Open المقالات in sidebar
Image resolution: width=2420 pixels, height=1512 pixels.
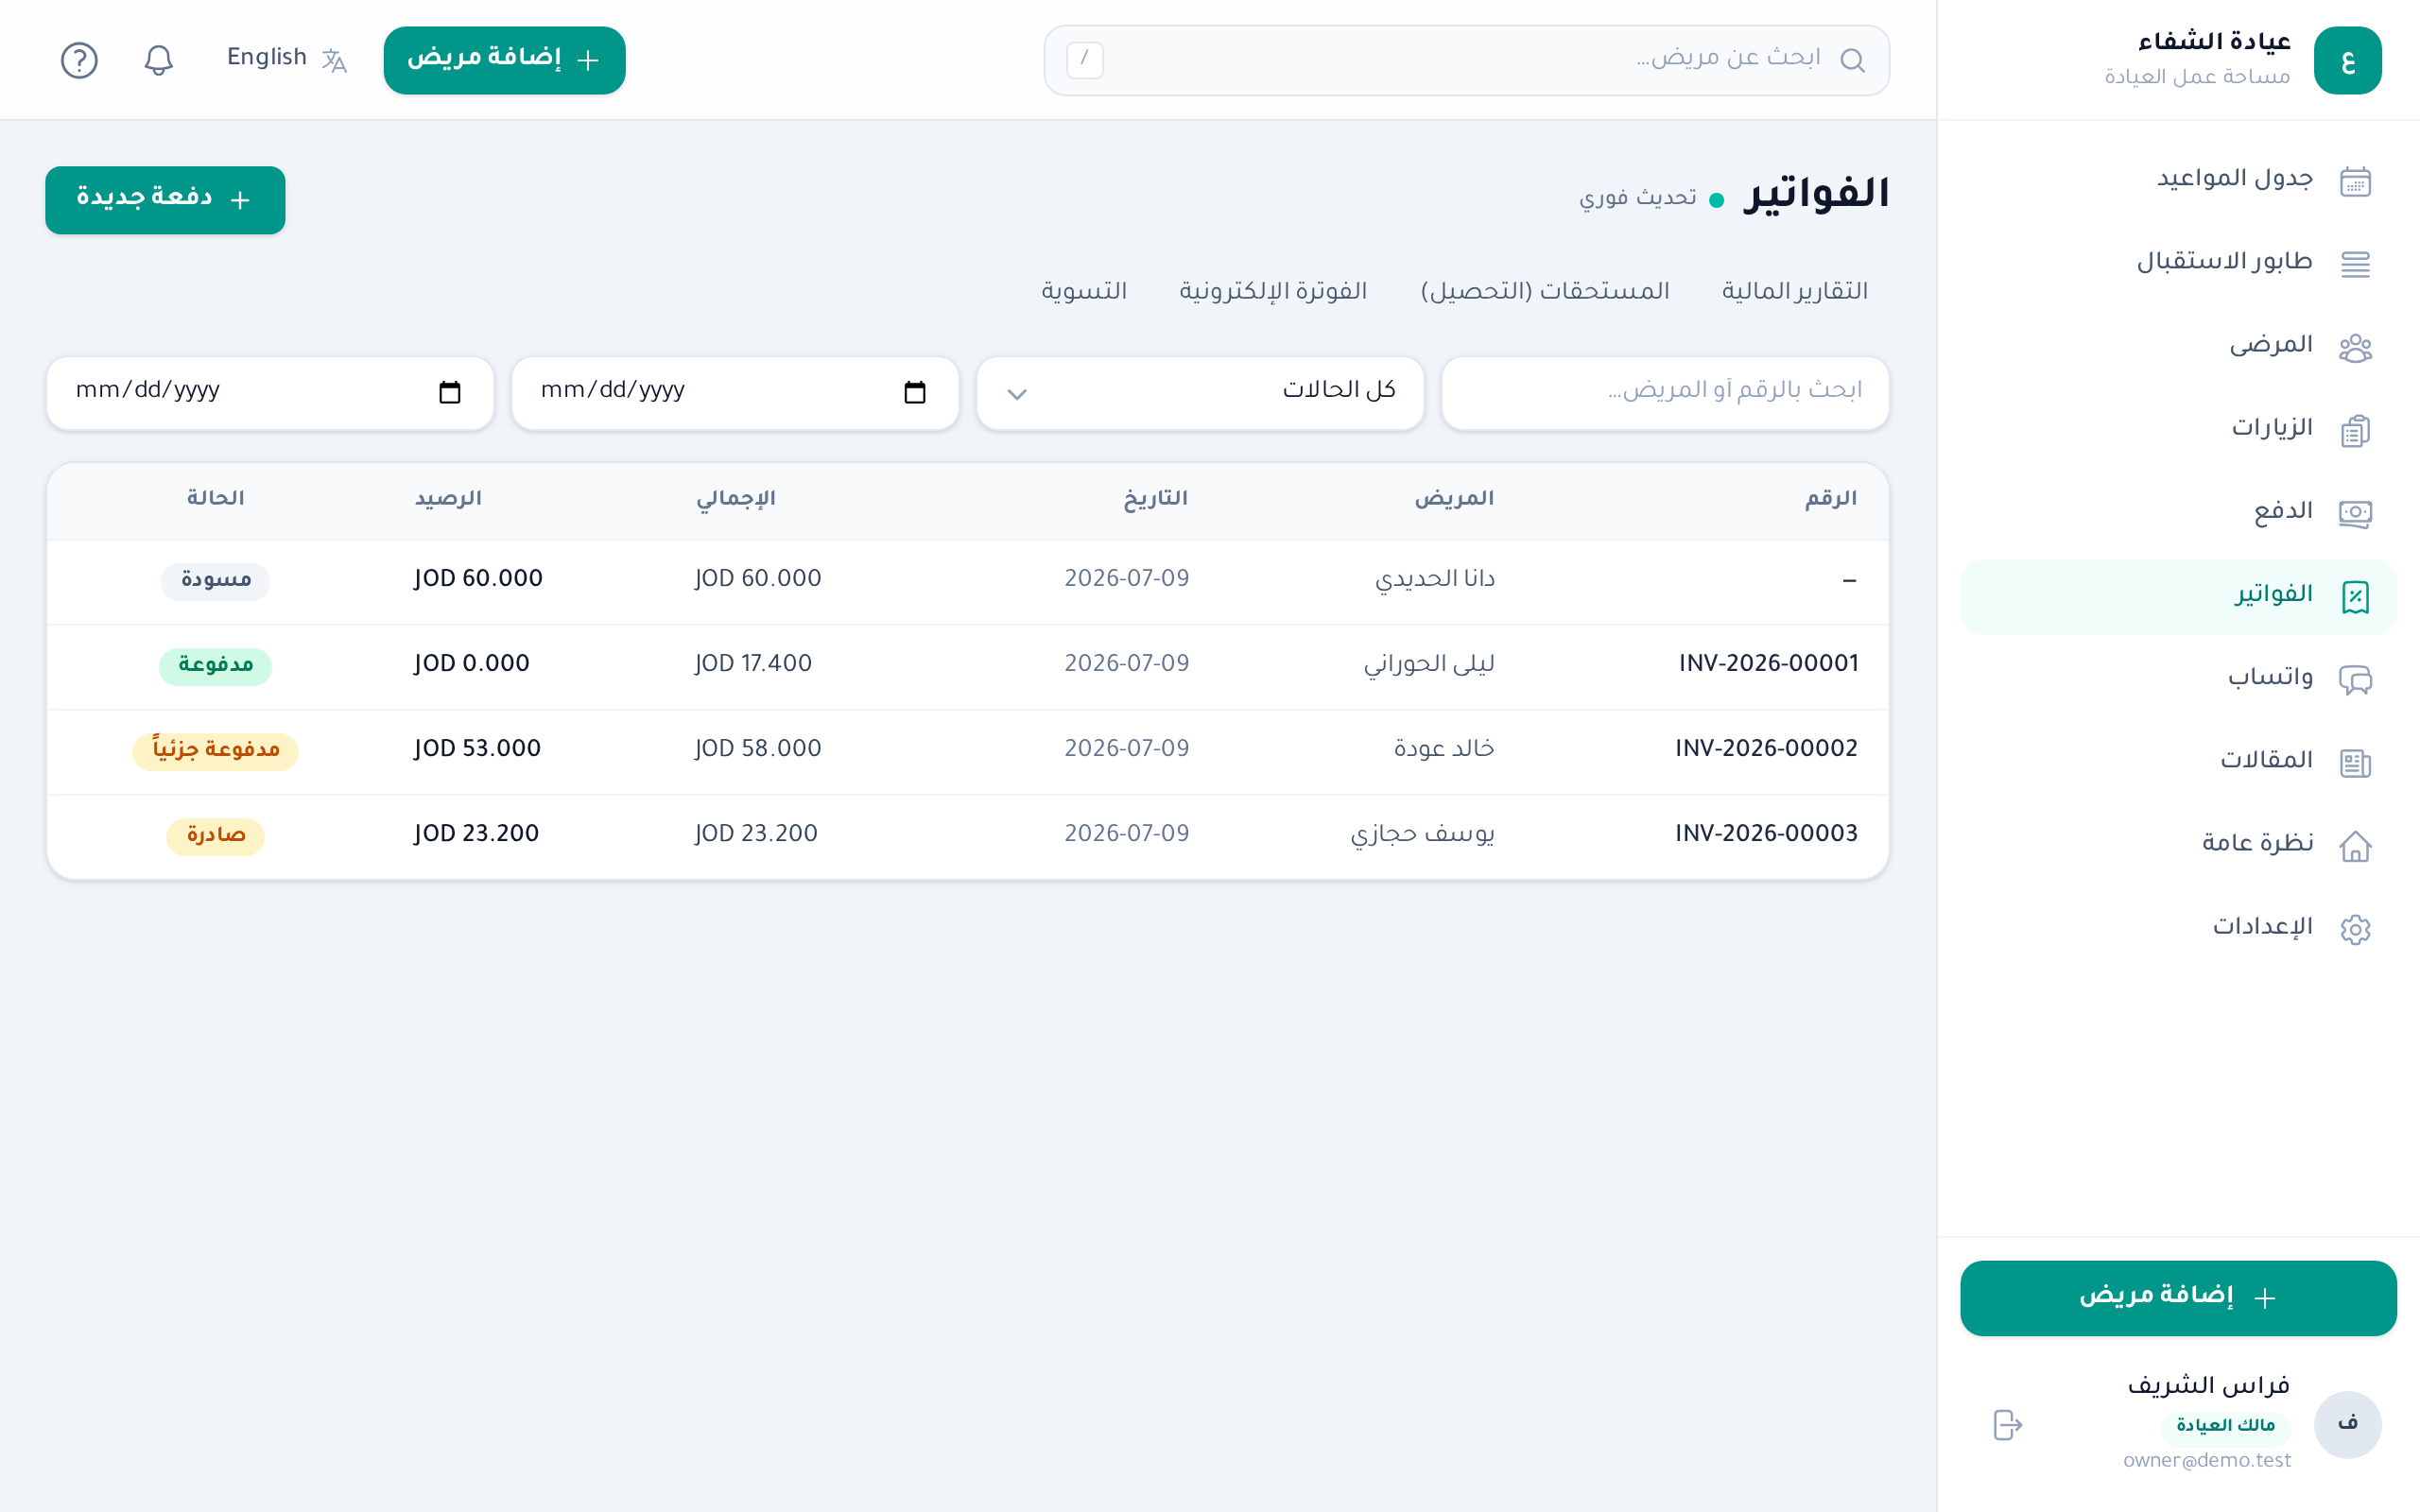2266,761
